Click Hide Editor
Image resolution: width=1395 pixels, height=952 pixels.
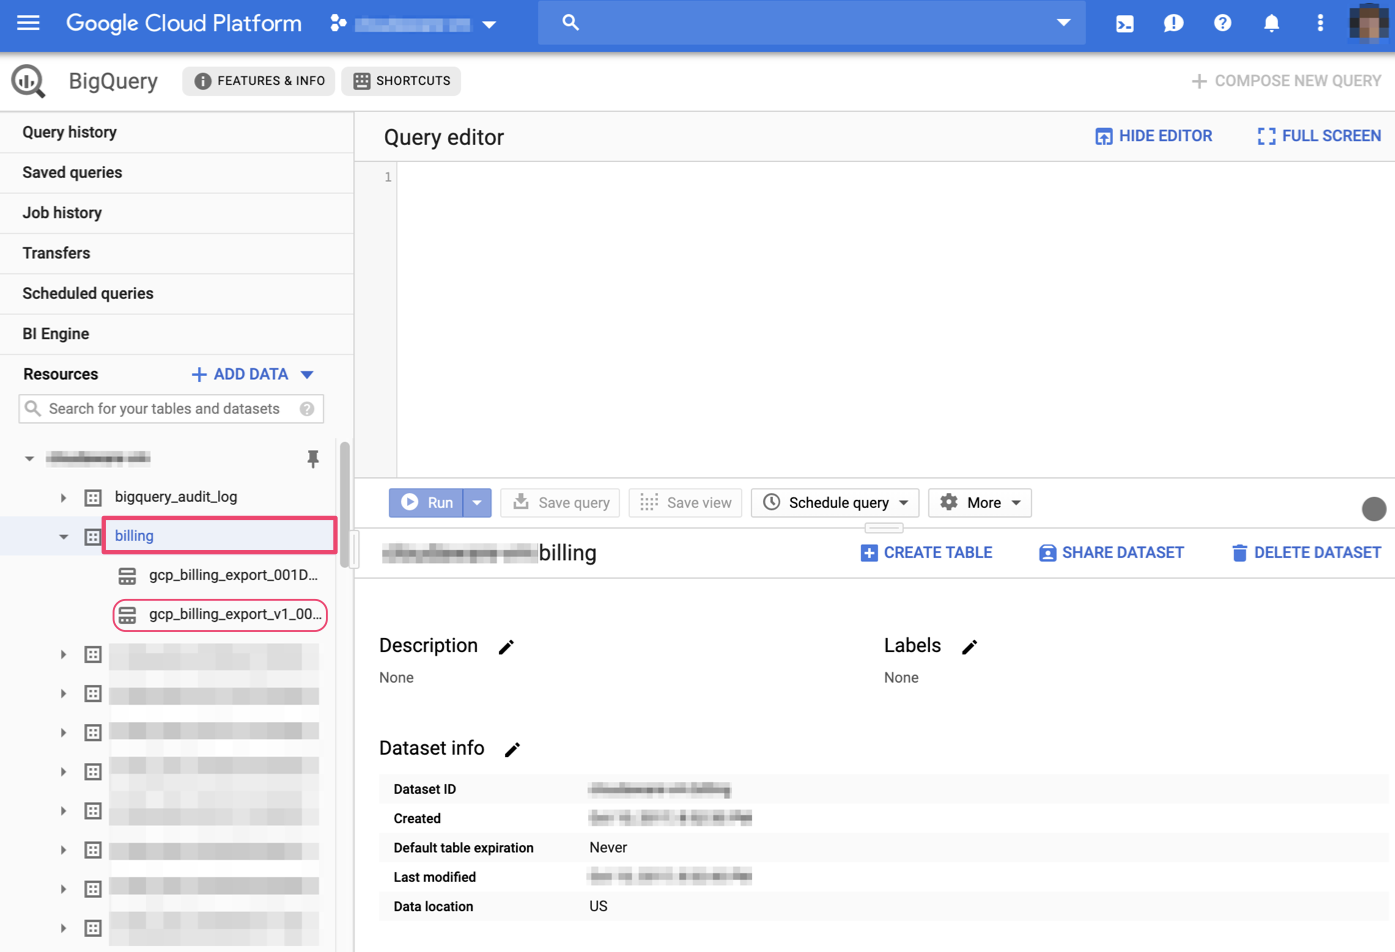1154,136
